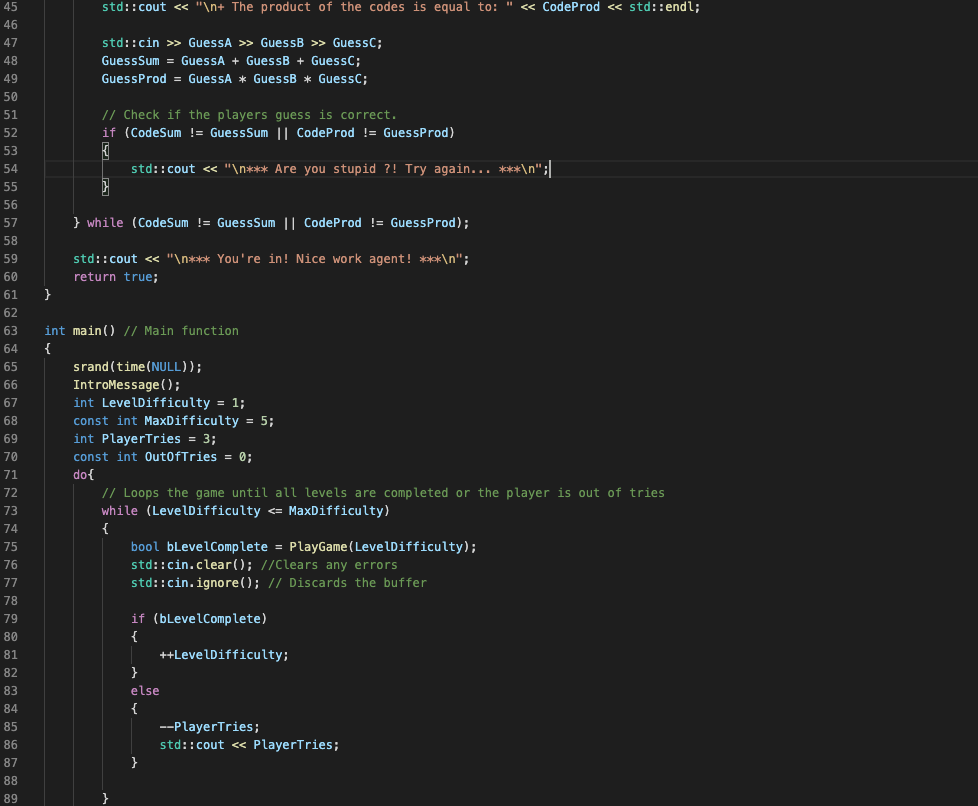This screenshot has height=806, width=978.
Task: Click the do keyword on line 71
Action: coord(80,475)
